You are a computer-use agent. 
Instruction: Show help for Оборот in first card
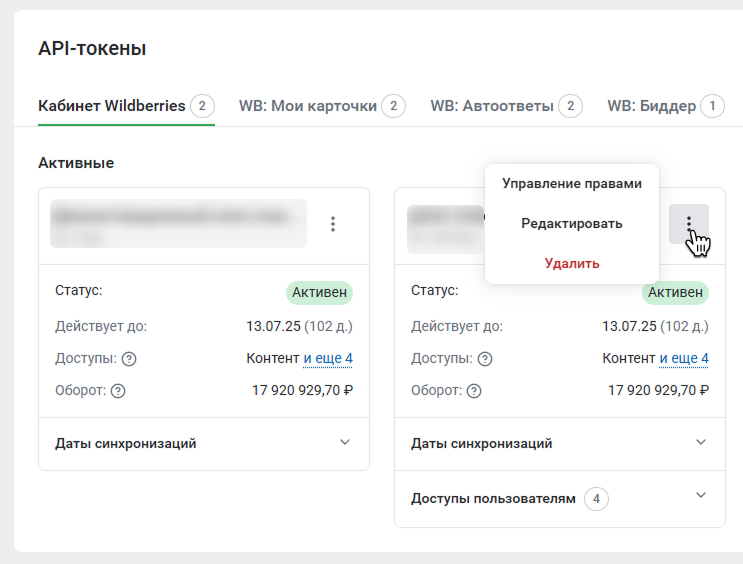pyautogui.click(x=118, y=391)
